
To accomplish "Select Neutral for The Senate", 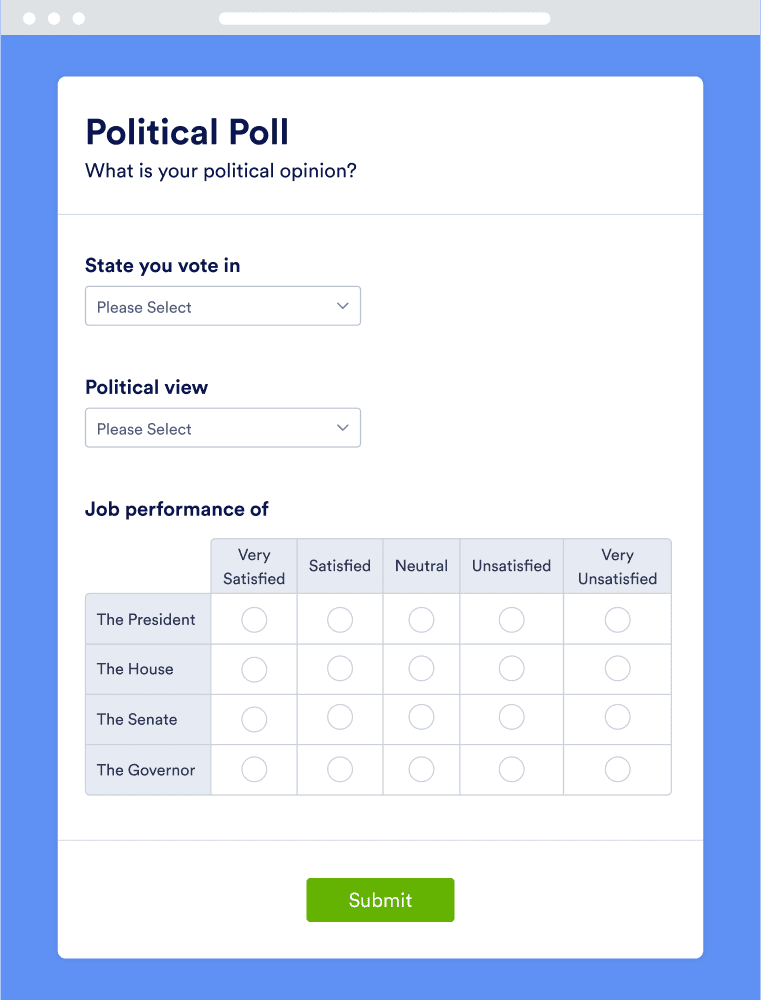I will [x=421, y=718].
